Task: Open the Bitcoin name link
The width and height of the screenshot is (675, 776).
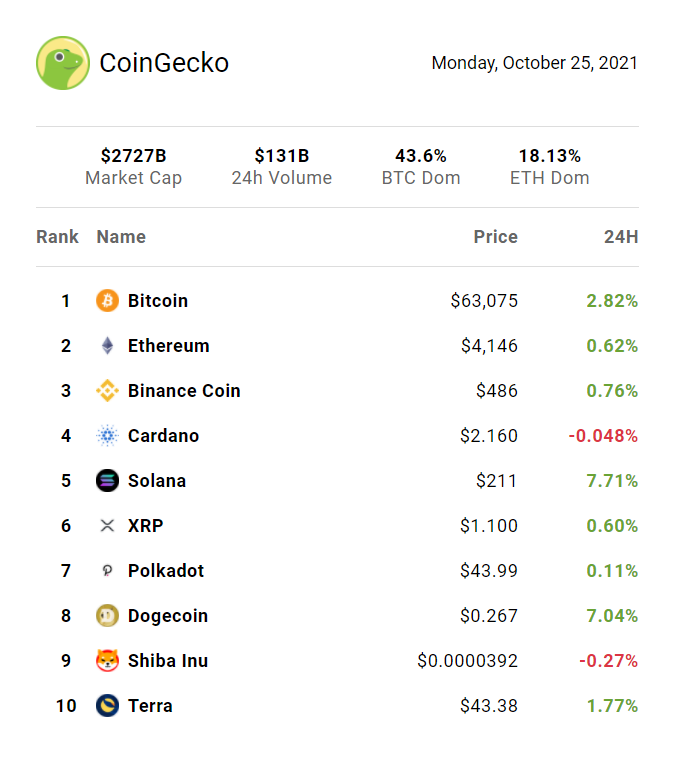Action: click(158, 301)
